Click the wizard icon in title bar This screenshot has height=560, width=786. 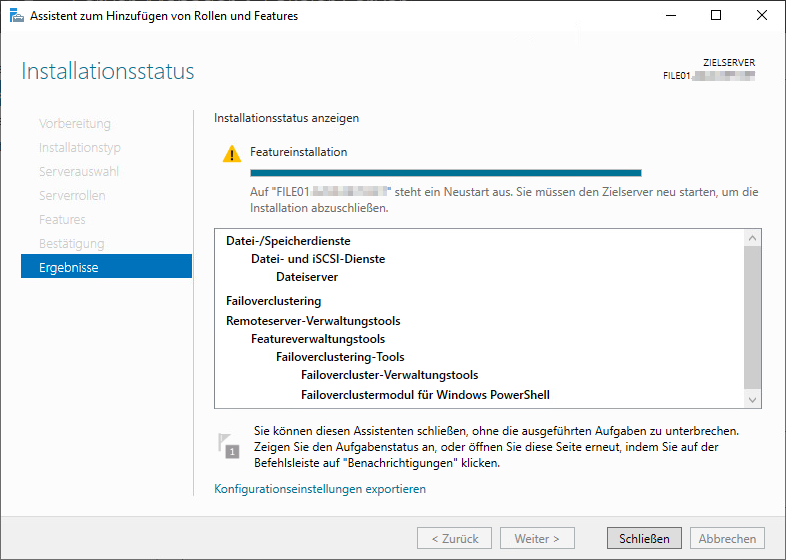pyautogui.click(x=15, y=15)
